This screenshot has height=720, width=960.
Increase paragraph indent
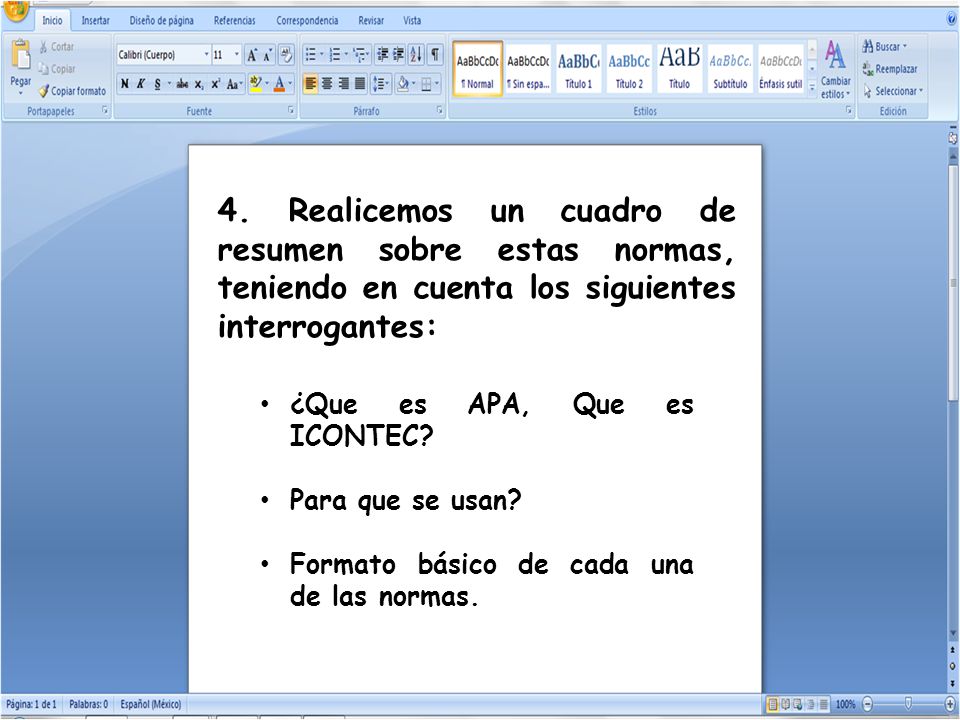pyautogui.click(x=399, y=55)
